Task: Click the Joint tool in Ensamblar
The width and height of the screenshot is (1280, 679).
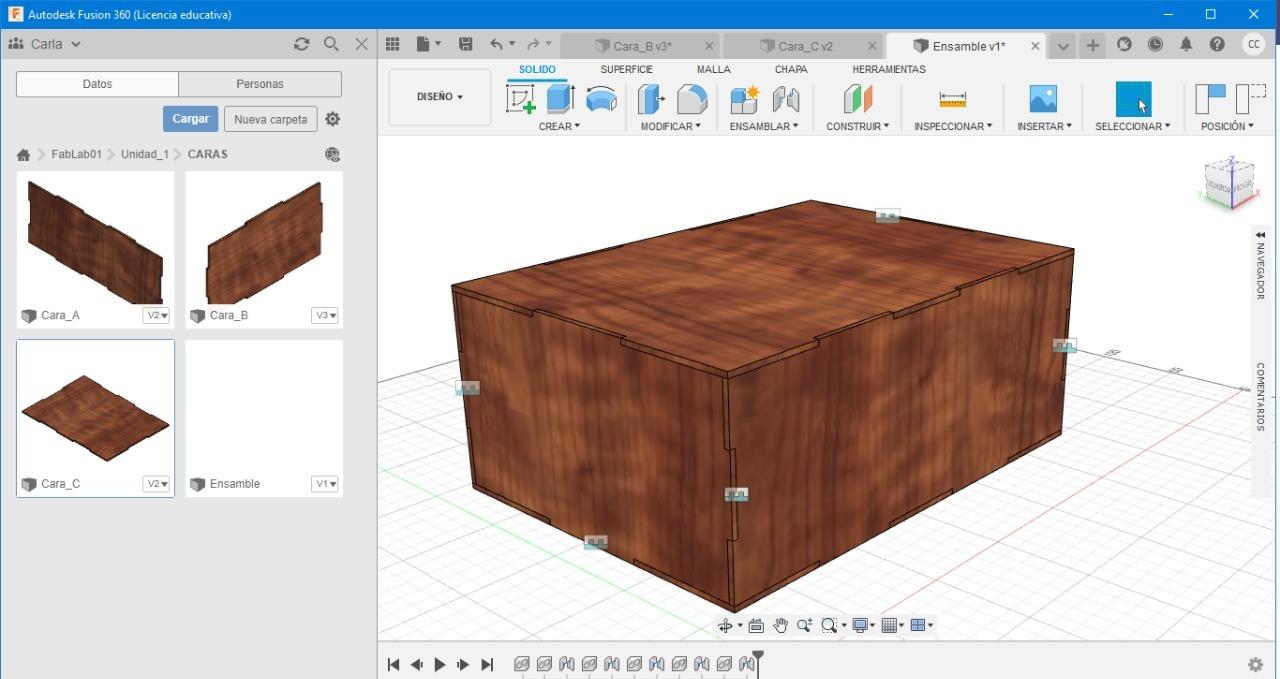Action: pyautogui.click(x=786, y=99)
